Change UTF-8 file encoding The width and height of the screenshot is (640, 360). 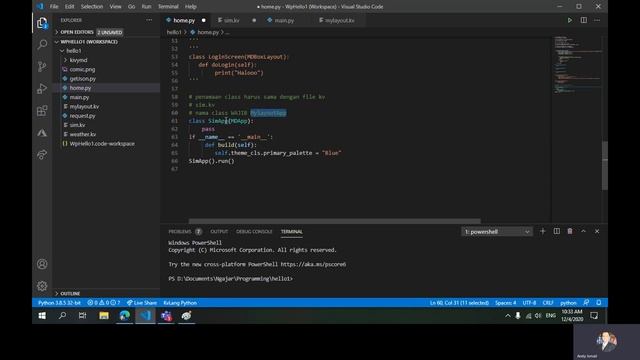click(529, 303)
